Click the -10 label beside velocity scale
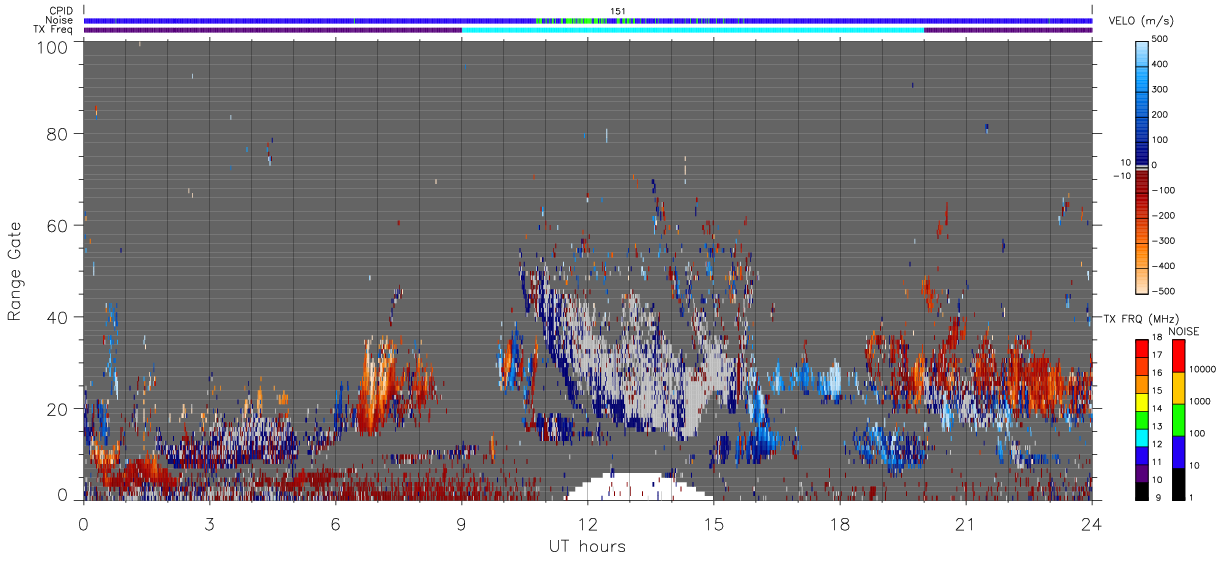This screenshot has width=1228, height=567. coord(1124,176)
